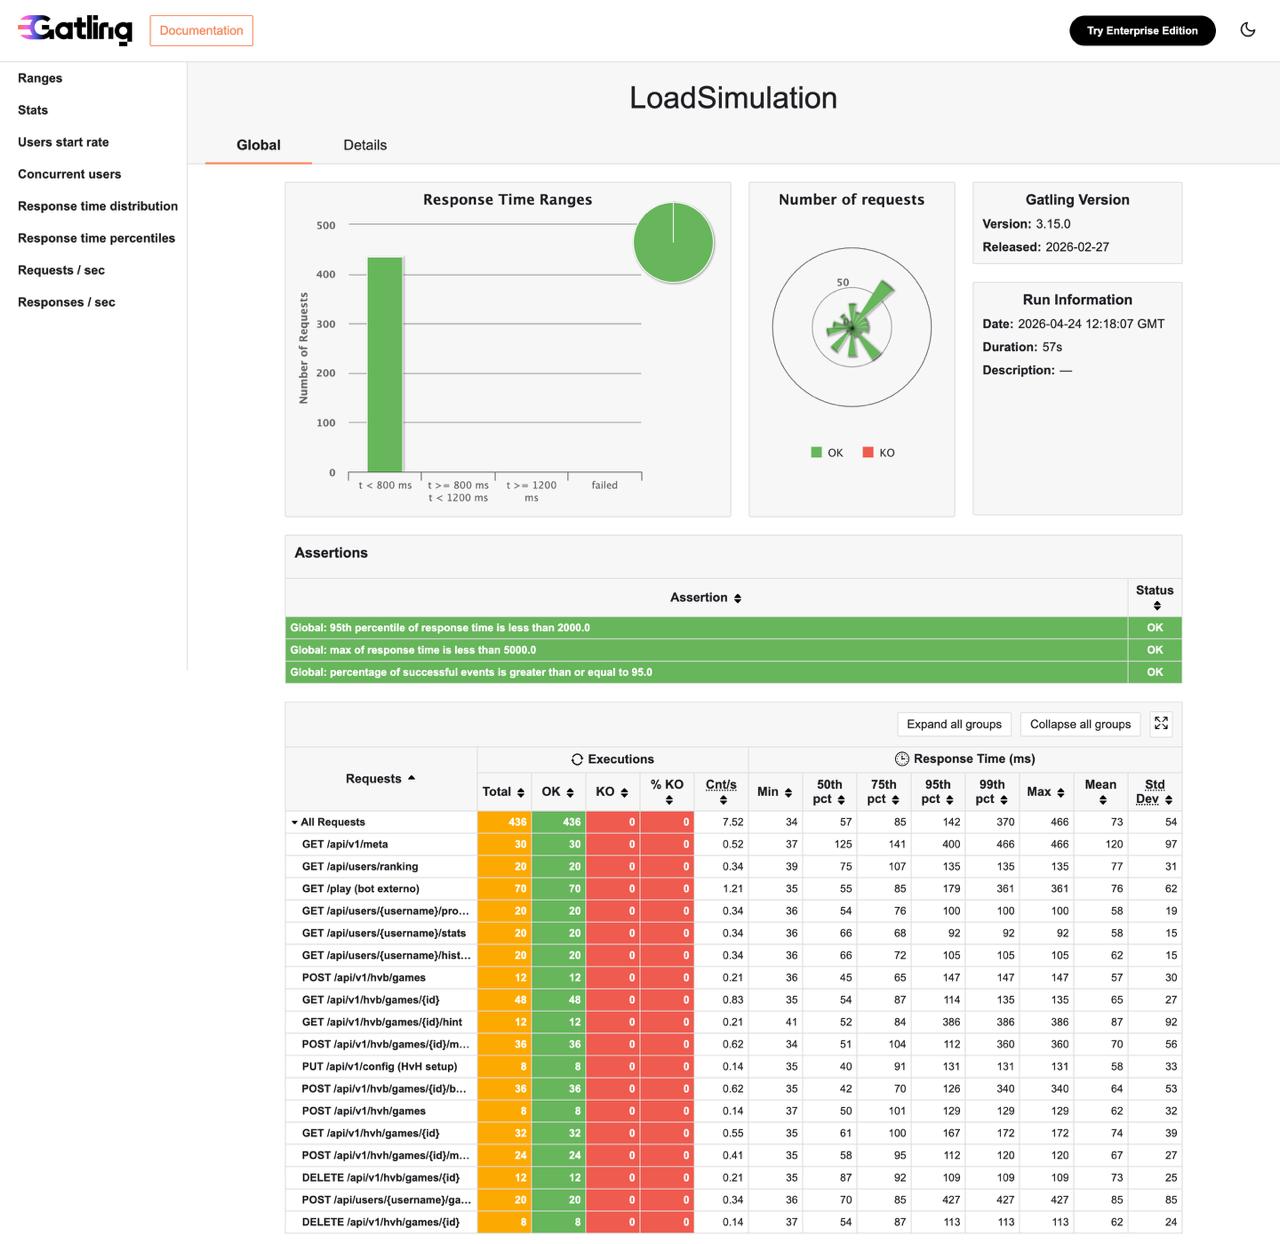Open Response time percentiles from the sidebar
Viewport: 1280px width, 1244px height.
point(96,238)
